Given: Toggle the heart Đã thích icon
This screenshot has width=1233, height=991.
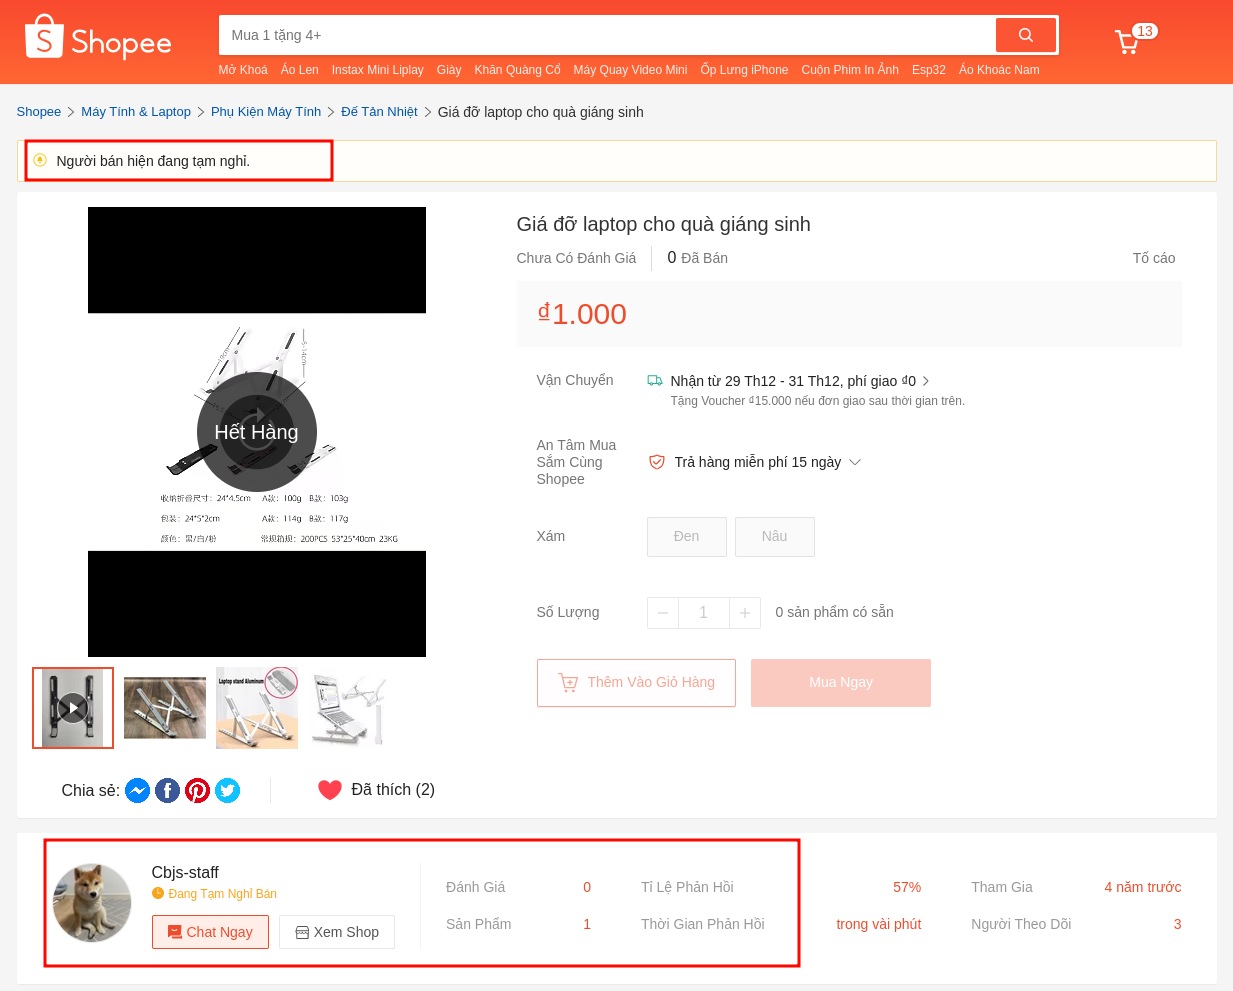Looking at the screenshot, I should (330, 790).
